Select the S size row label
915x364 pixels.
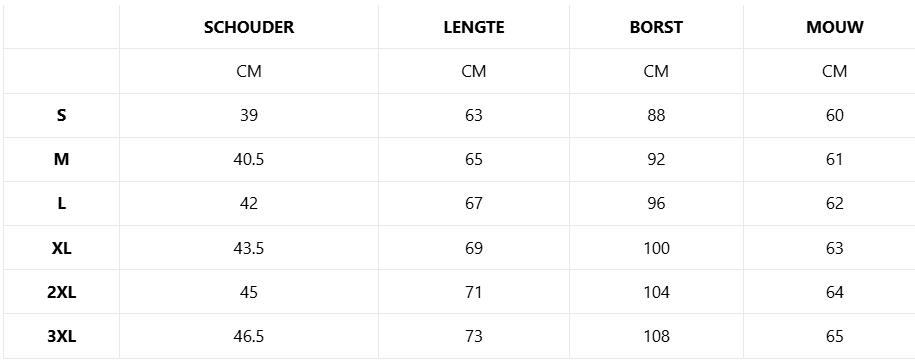point(61,116)
